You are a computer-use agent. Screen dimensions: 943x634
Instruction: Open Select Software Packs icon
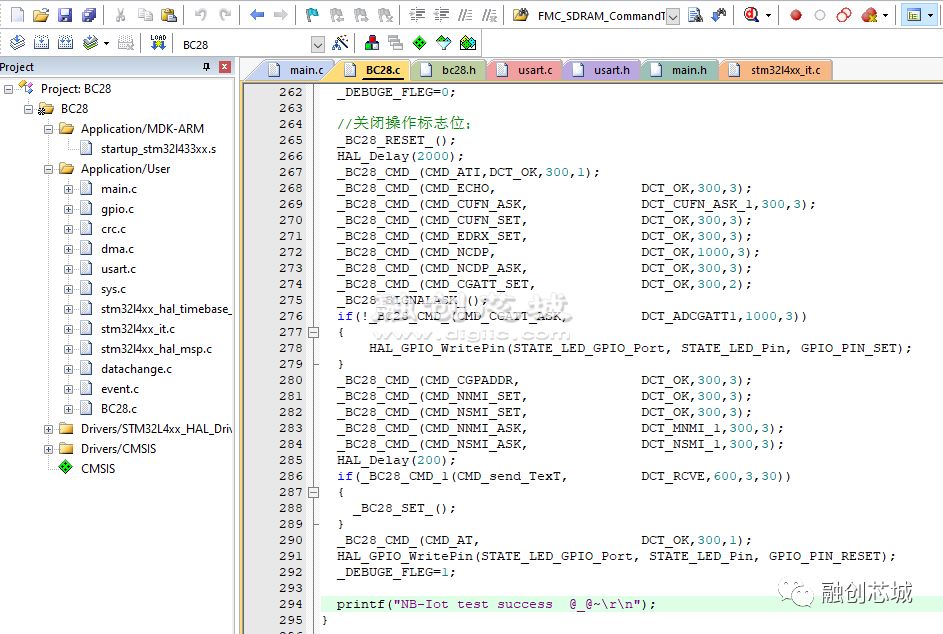tap(443, 43)
